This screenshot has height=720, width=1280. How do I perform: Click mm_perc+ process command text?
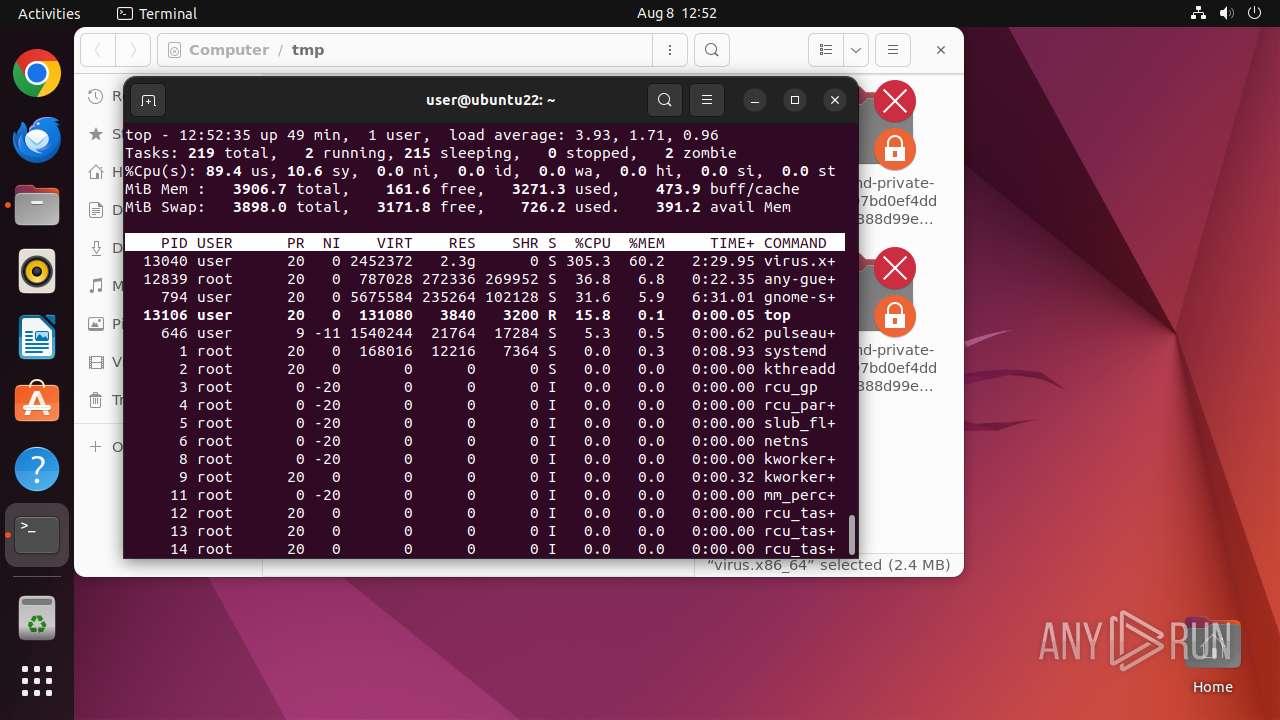point(799,495)
